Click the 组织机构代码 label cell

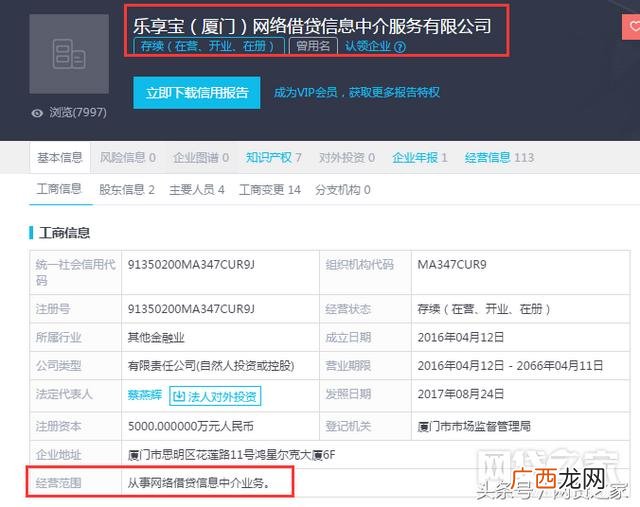click(x=365, y=272)
